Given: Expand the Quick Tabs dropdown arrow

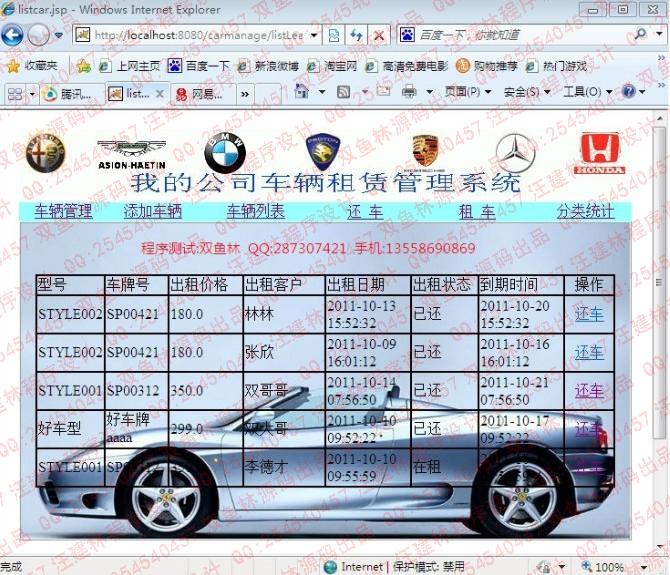Looking at the screenshot, I should click(32, 94).
